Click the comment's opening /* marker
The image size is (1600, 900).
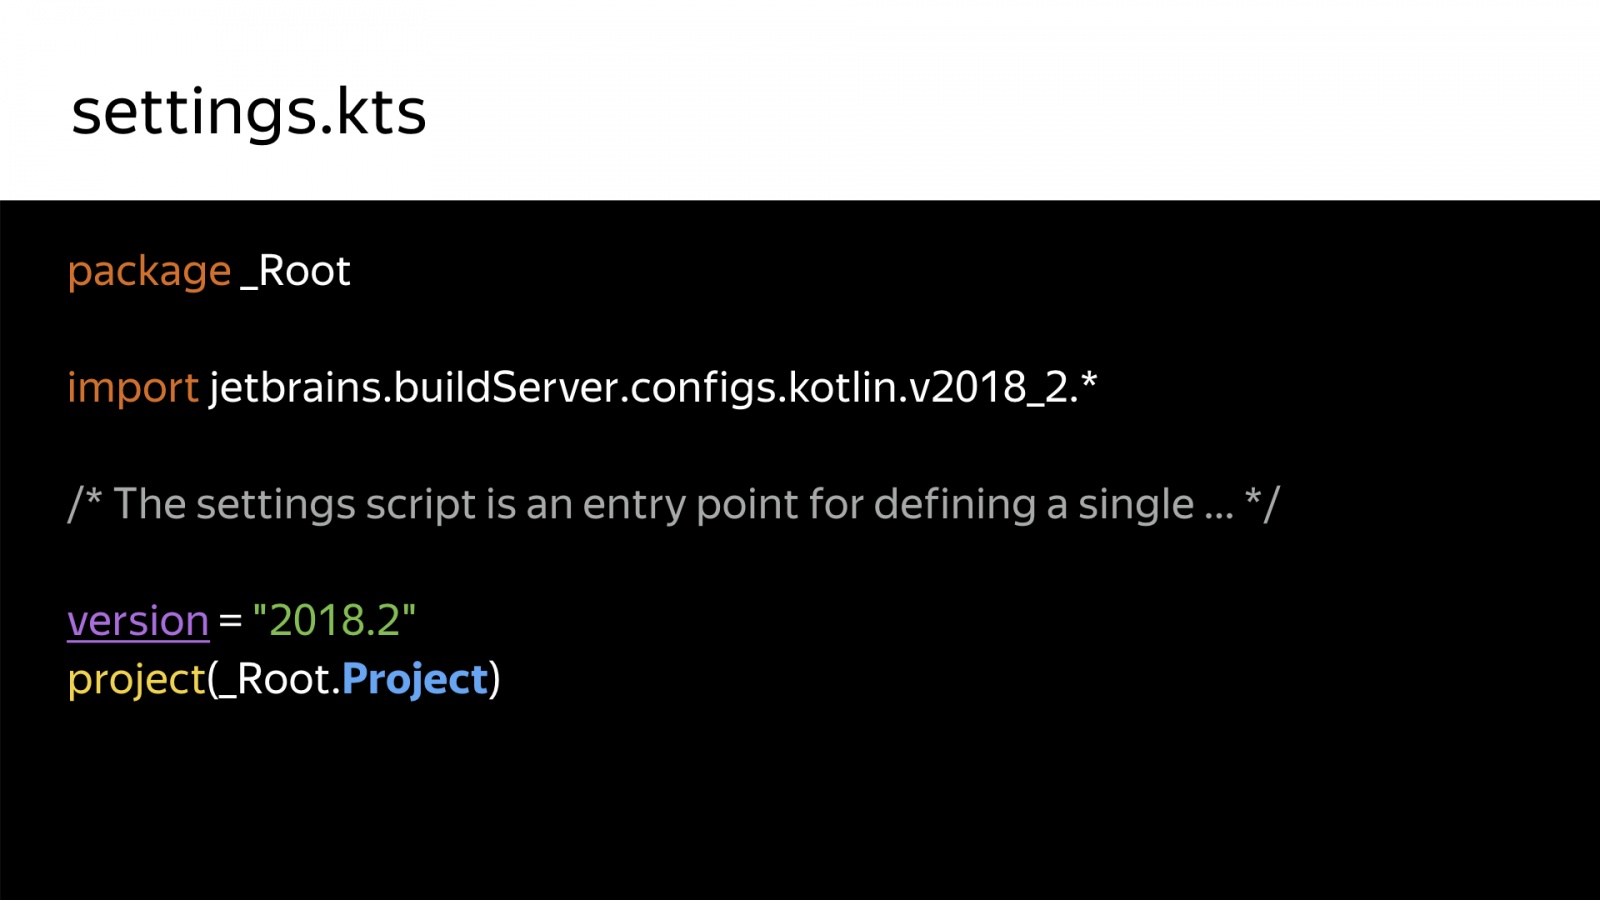(85, 504)
